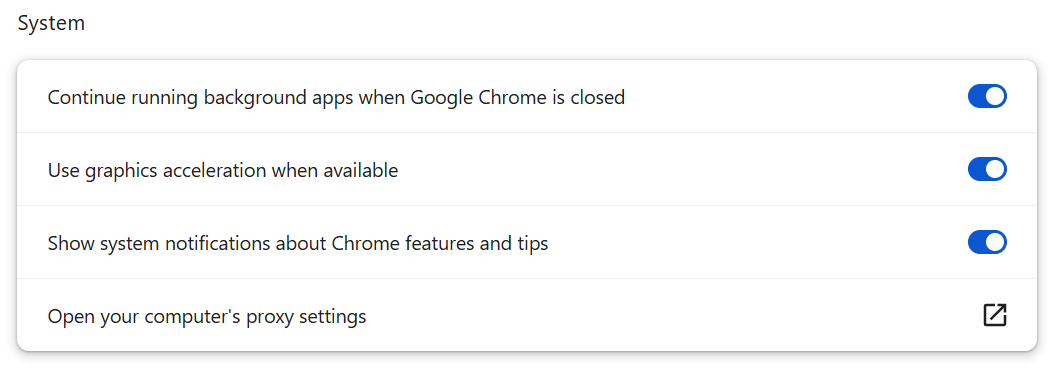Click white knob of graphics acceleration switch
Viewport: 1053px width, 369px height.
click(x=995, y=169)
